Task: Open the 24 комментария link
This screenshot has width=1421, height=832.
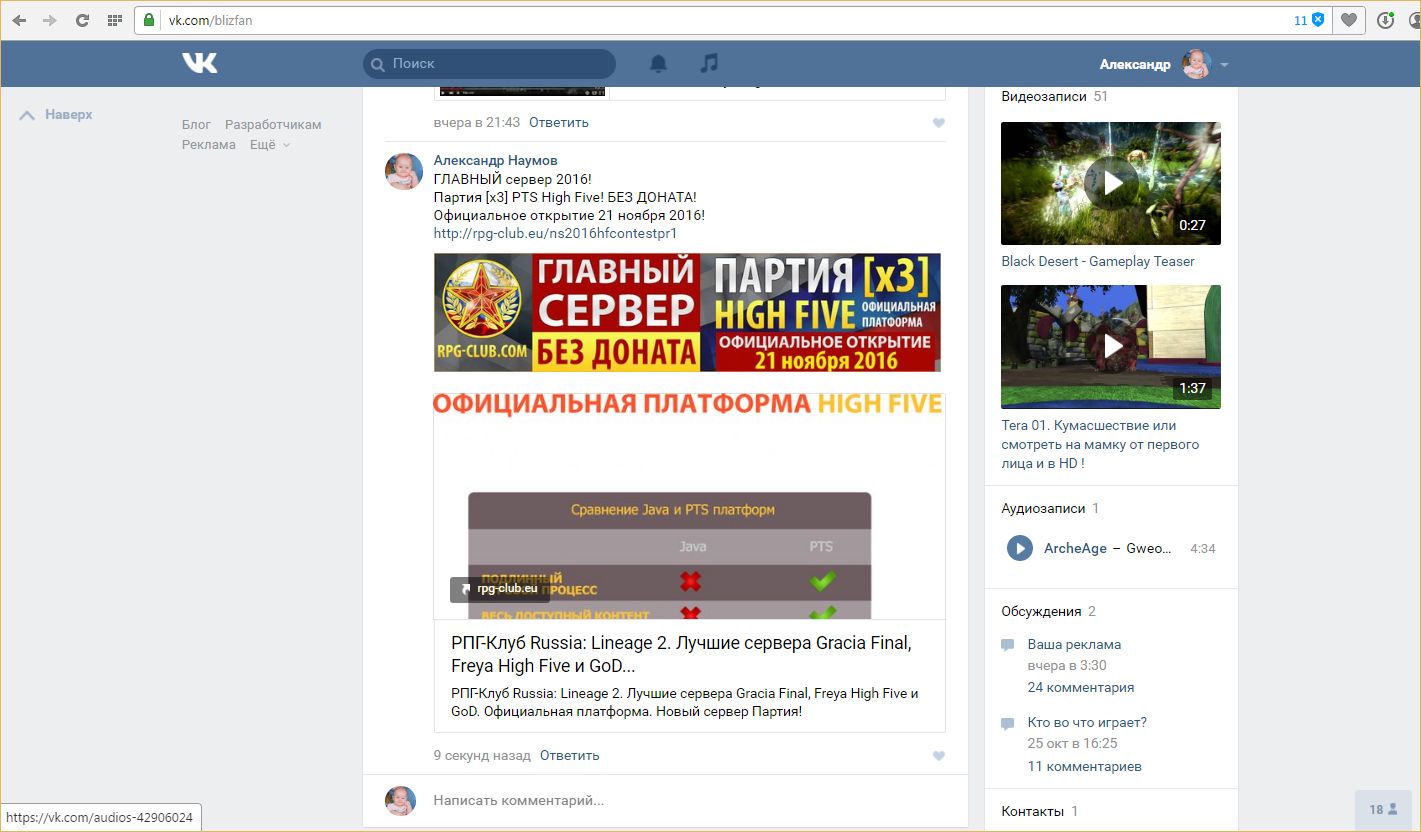Action: [x=1081, y=687]
